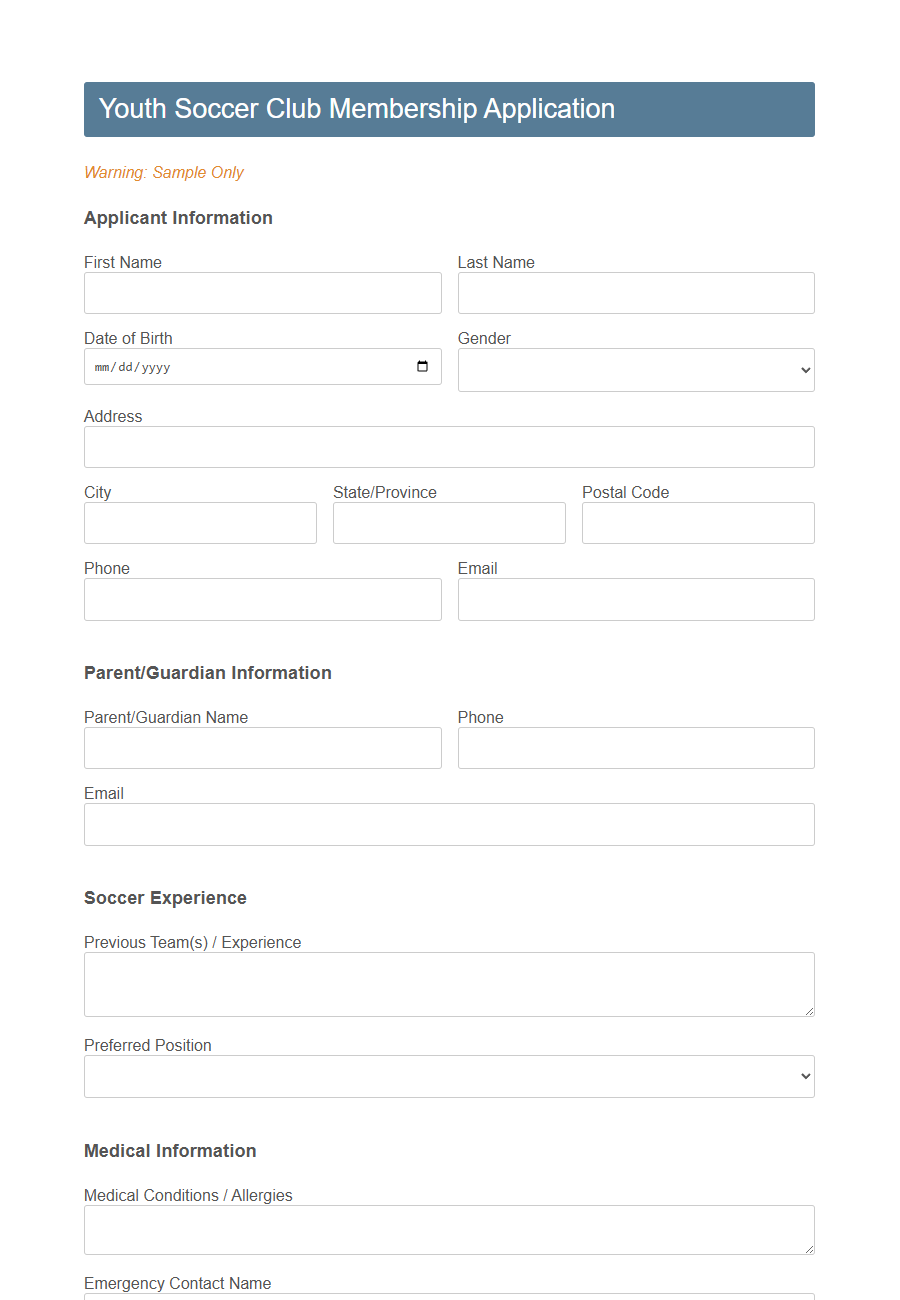Open the Gender dropdown

[636, 370]
